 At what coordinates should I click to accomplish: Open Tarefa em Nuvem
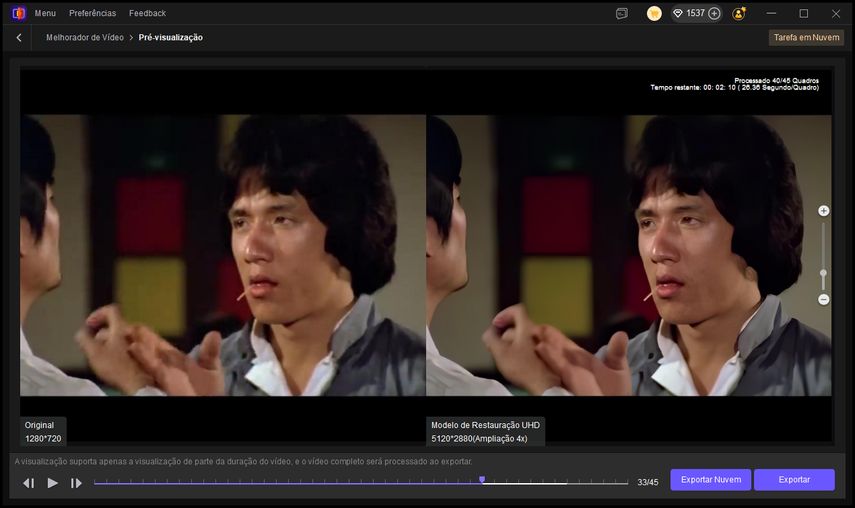[806, 38]
